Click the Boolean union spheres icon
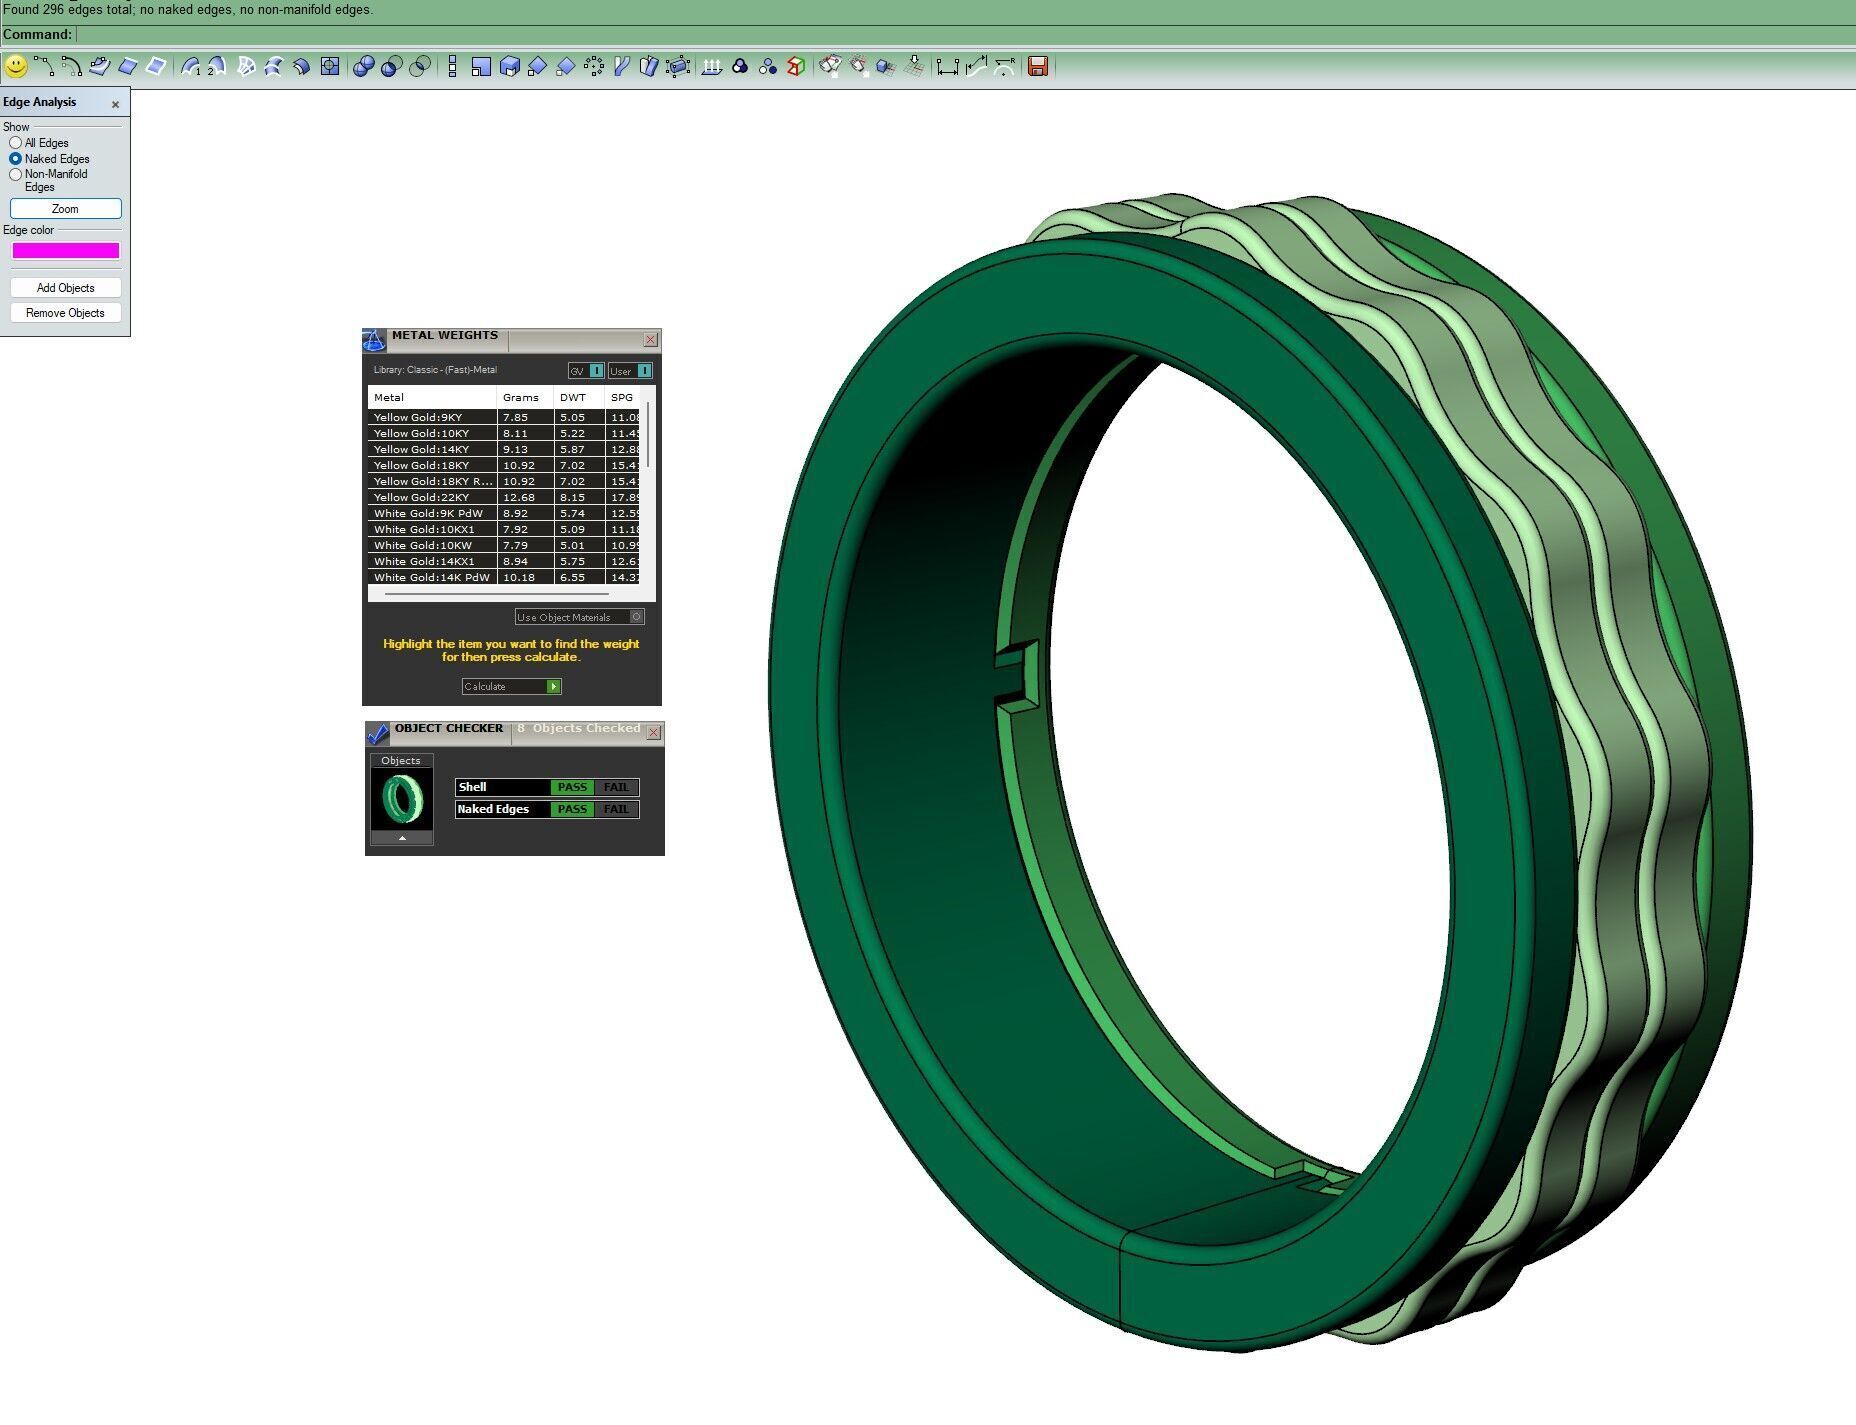1856x1425 pixels. coord(364,67)
